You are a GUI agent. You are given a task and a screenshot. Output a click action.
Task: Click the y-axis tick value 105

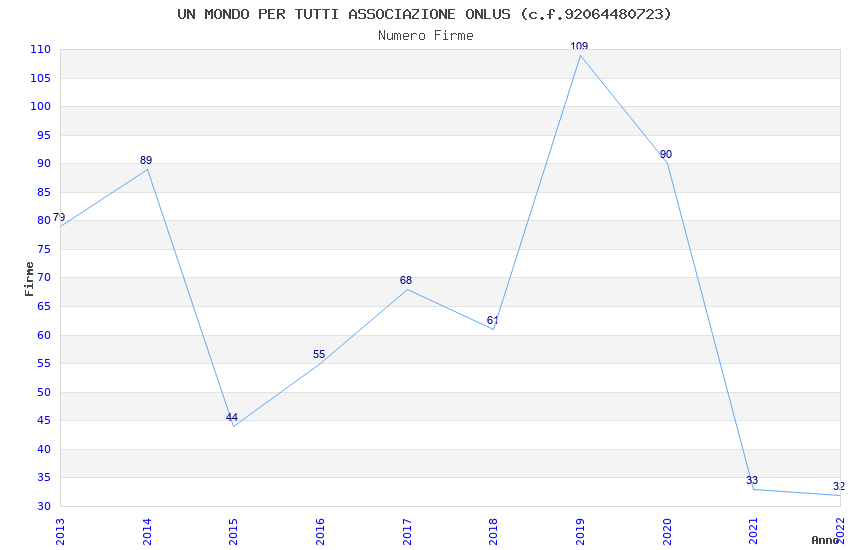(40, 78)
